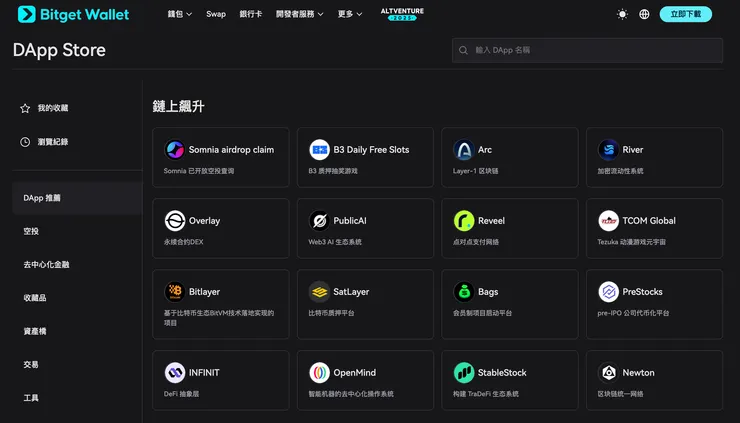Open the StableStock app icon

click(464, 372)
